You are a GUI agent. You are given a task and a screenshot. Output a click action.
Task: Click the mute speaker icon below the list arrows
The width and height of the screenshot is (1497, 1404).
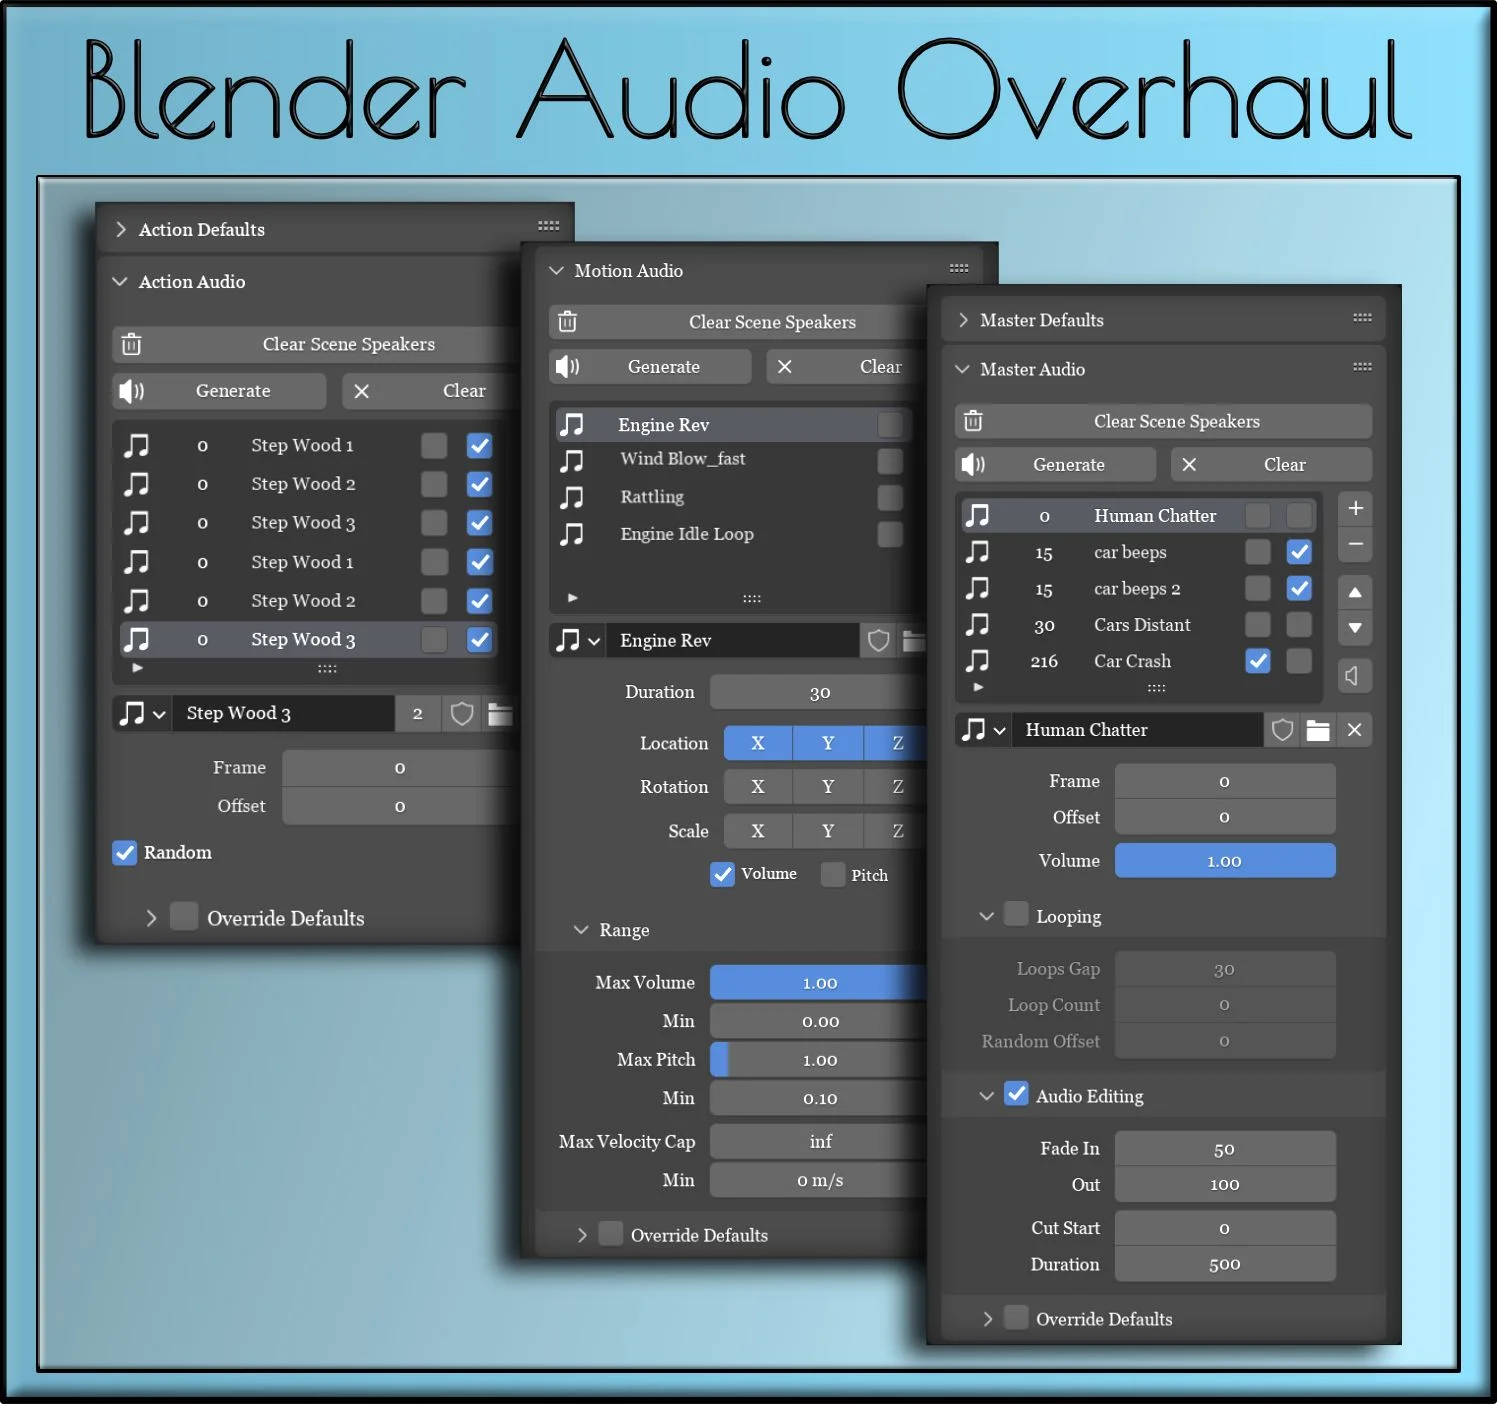1355,676
